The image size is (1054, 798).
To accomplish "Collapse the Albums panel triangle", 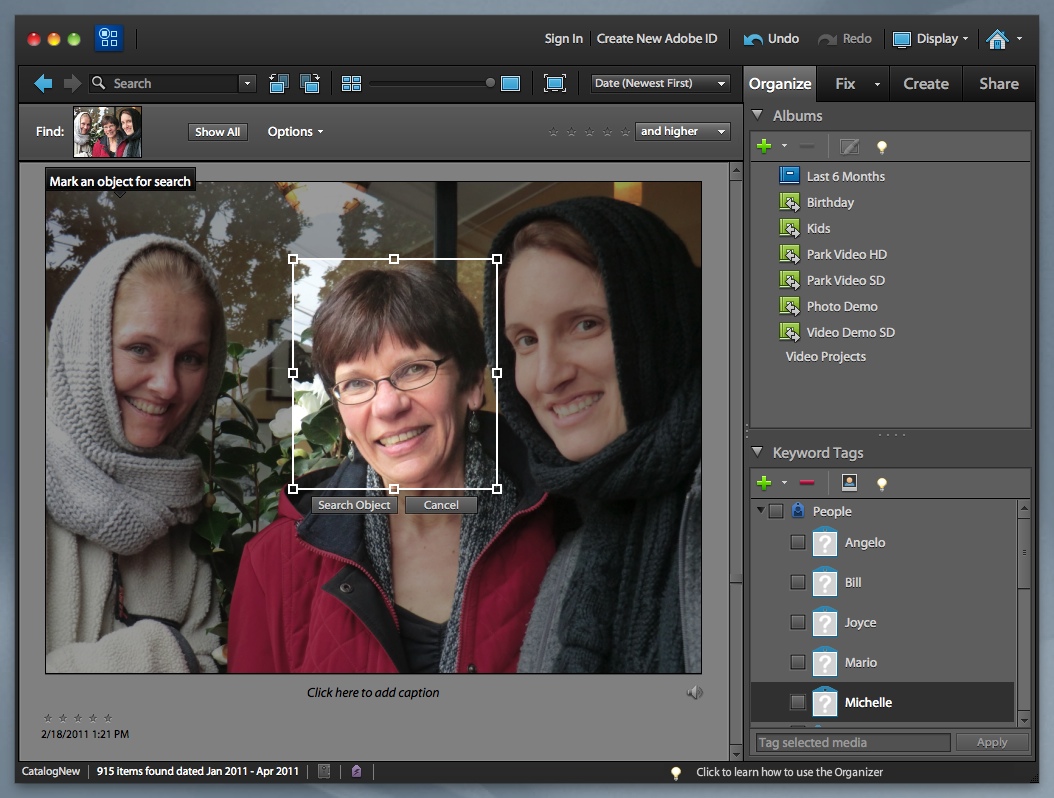I will (x=758, y=116).
